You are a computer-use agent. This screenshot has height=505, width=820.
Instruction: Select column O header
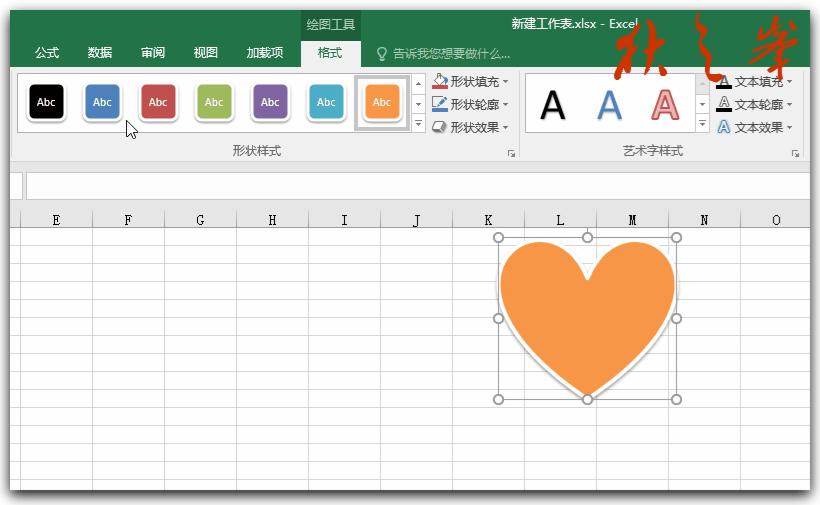(x=776, y=220)
